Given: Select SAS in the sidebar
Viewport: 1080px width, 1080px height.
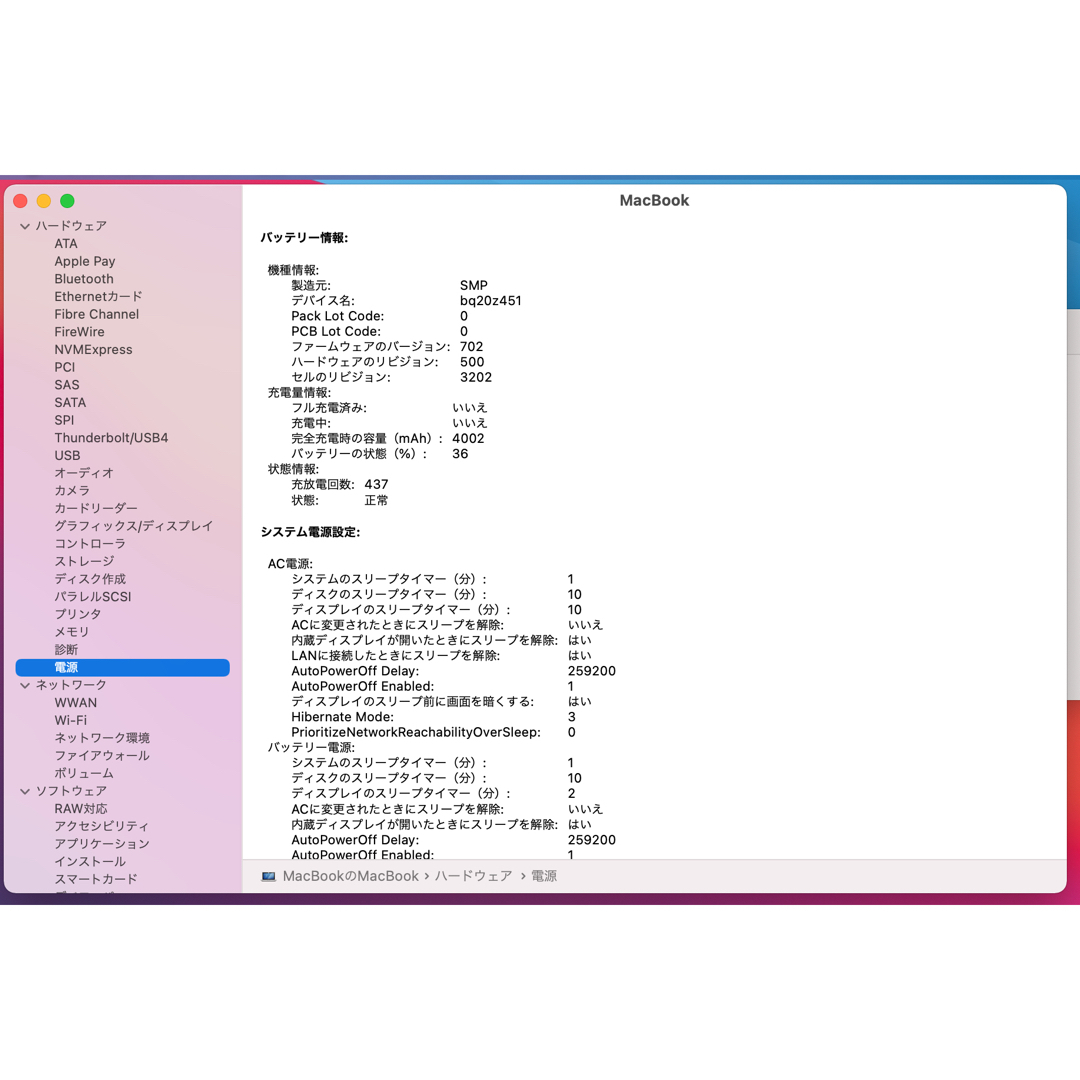Looking at the screenshot, I should click(x=67, y=385).
